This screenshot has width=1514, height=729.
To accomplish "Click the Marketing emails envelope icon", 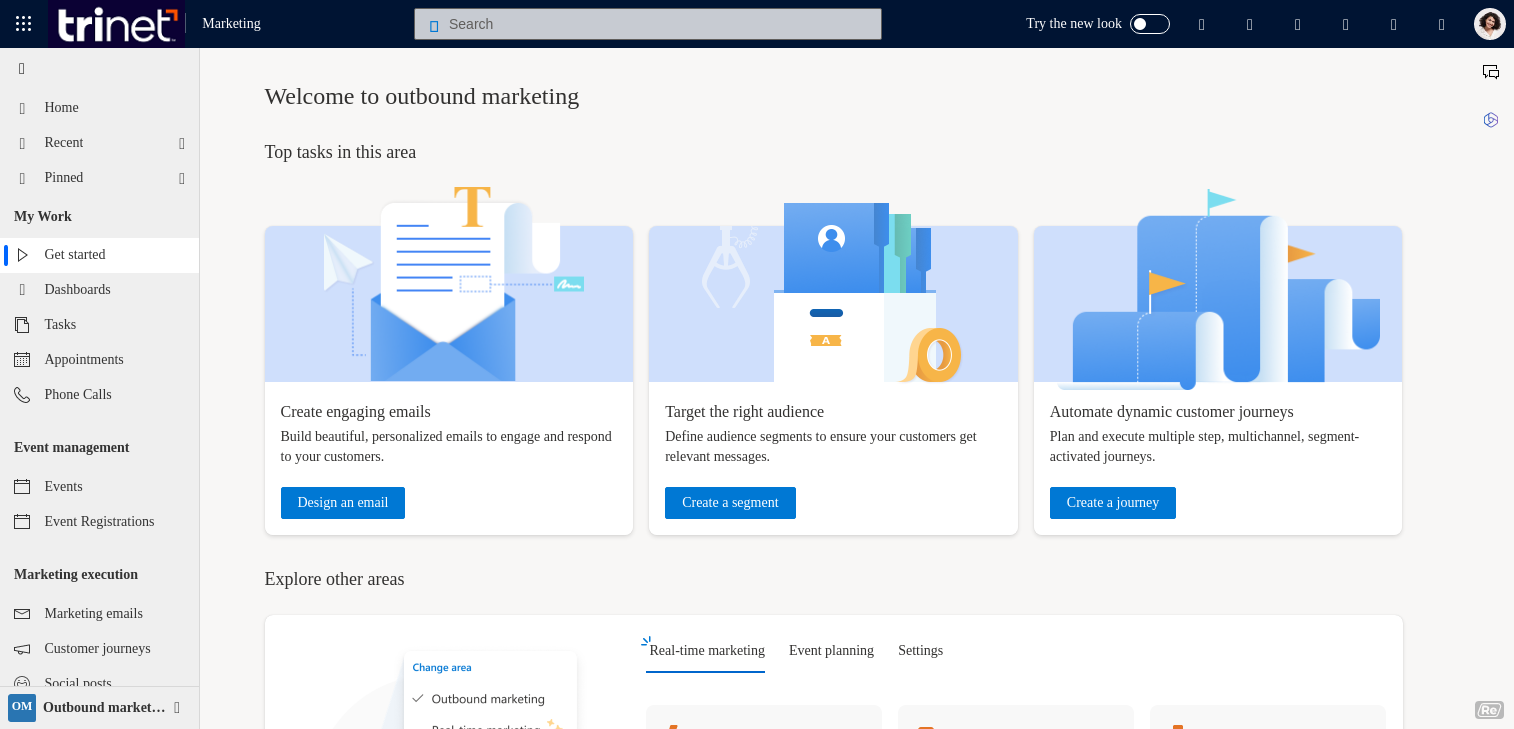I will [x=22, y=614].
